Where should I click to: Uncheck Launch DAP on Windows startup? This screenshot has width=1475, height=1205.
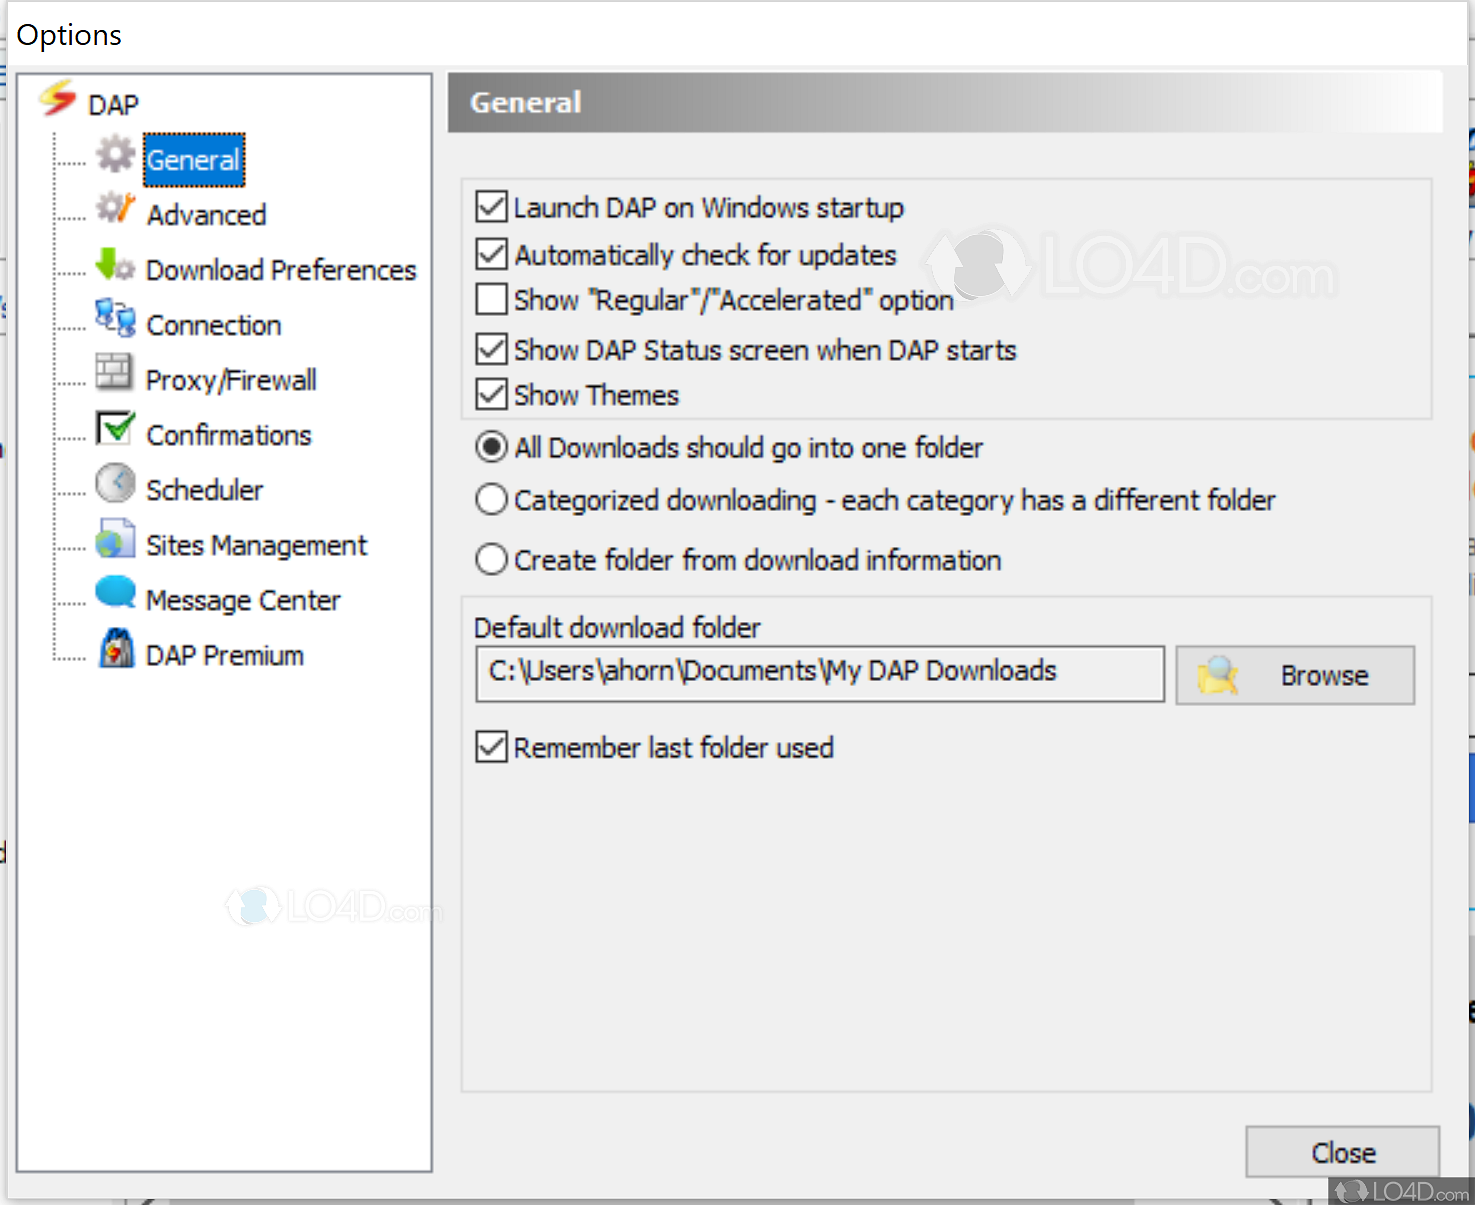[491, 206]
